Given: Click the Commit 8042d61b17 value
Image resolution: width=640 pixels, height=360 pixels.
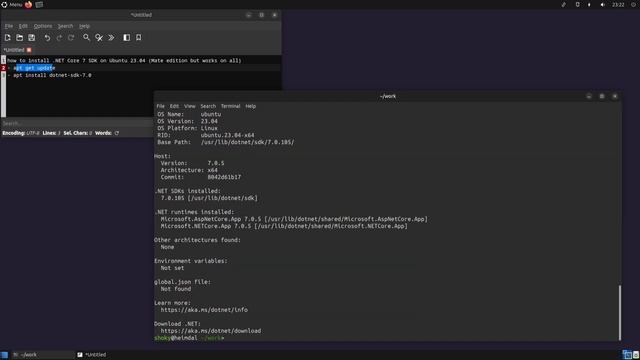Looking at the screenshot, I should (224, 177).
